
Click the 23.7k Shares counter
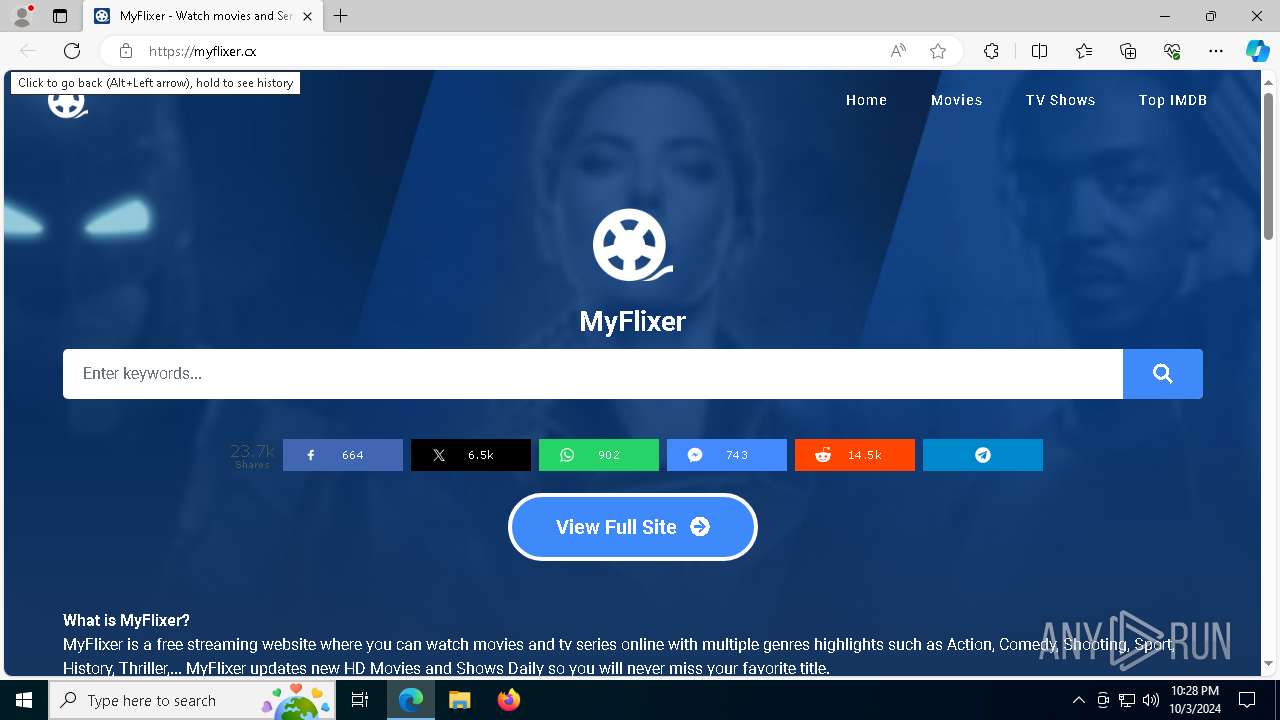pos(252,455)
